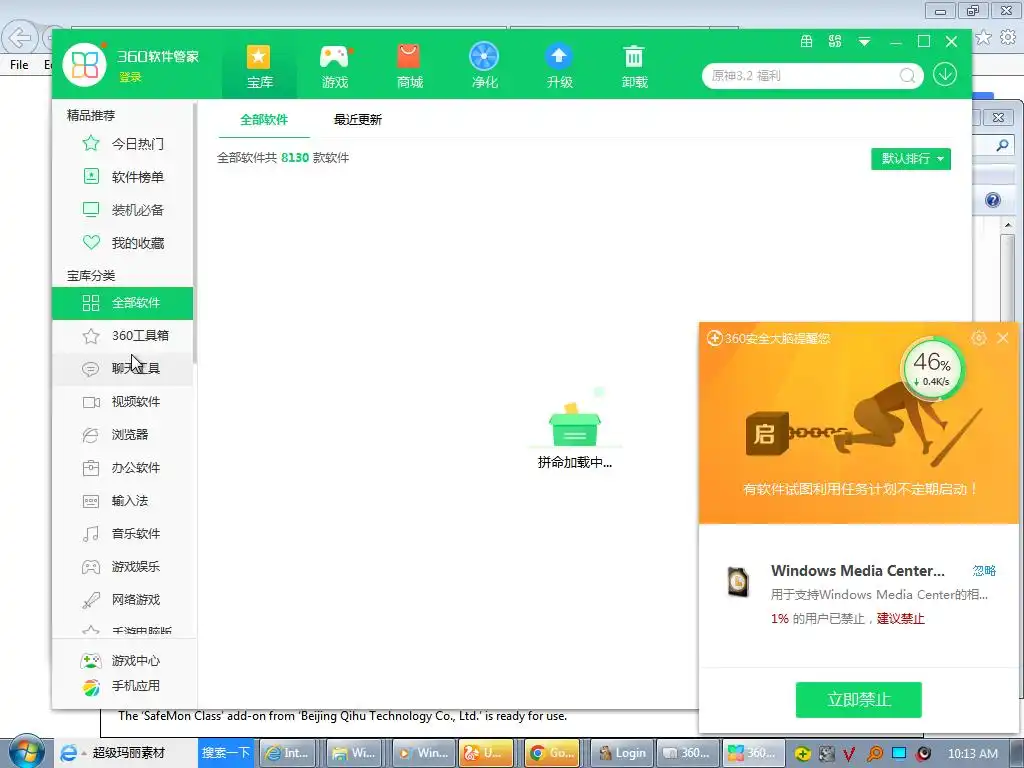Select 全部软件 category in sidebar
The width and height of the screenshot is (1024, 768).
point(123,303)
